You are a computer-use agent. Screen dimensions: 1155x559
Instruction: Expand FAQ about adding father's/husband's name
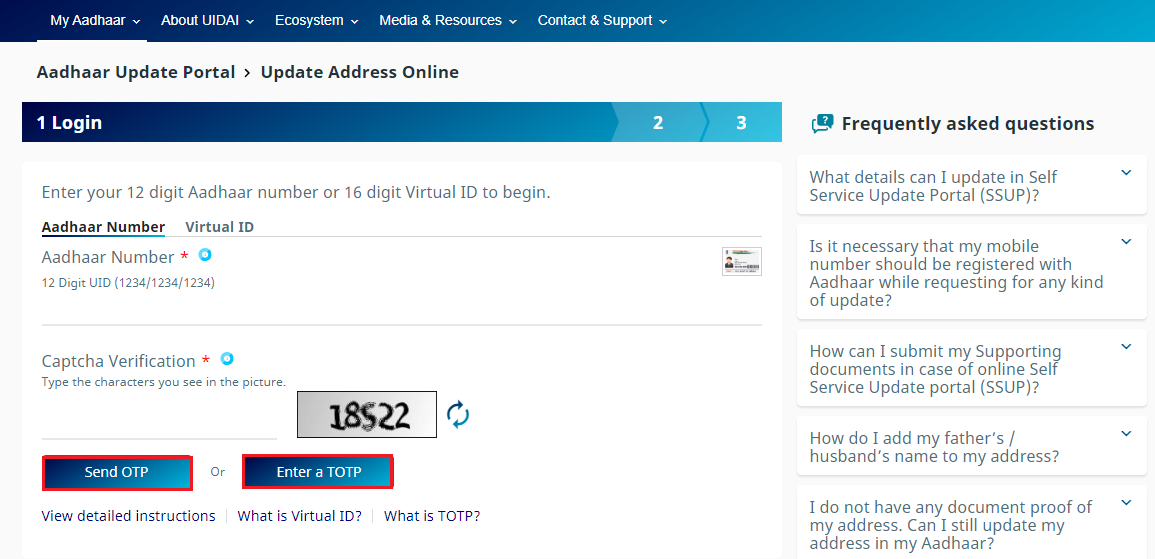[x=972, y=446]
